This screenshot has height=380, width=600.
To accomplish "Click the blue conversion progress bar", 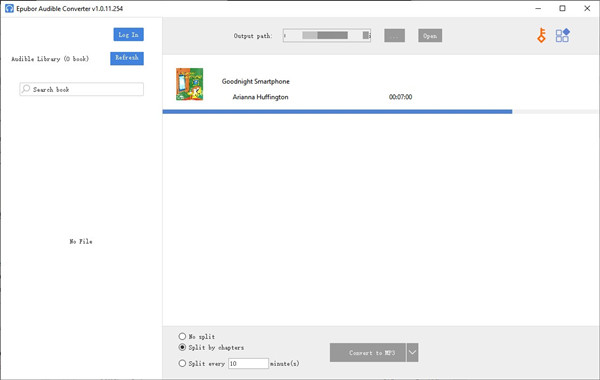I will point(337,112).
